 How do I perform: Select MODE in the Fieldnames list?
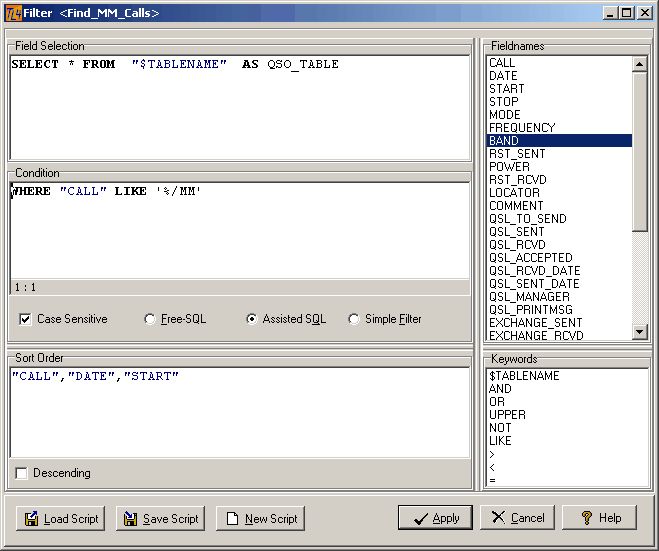559,115
